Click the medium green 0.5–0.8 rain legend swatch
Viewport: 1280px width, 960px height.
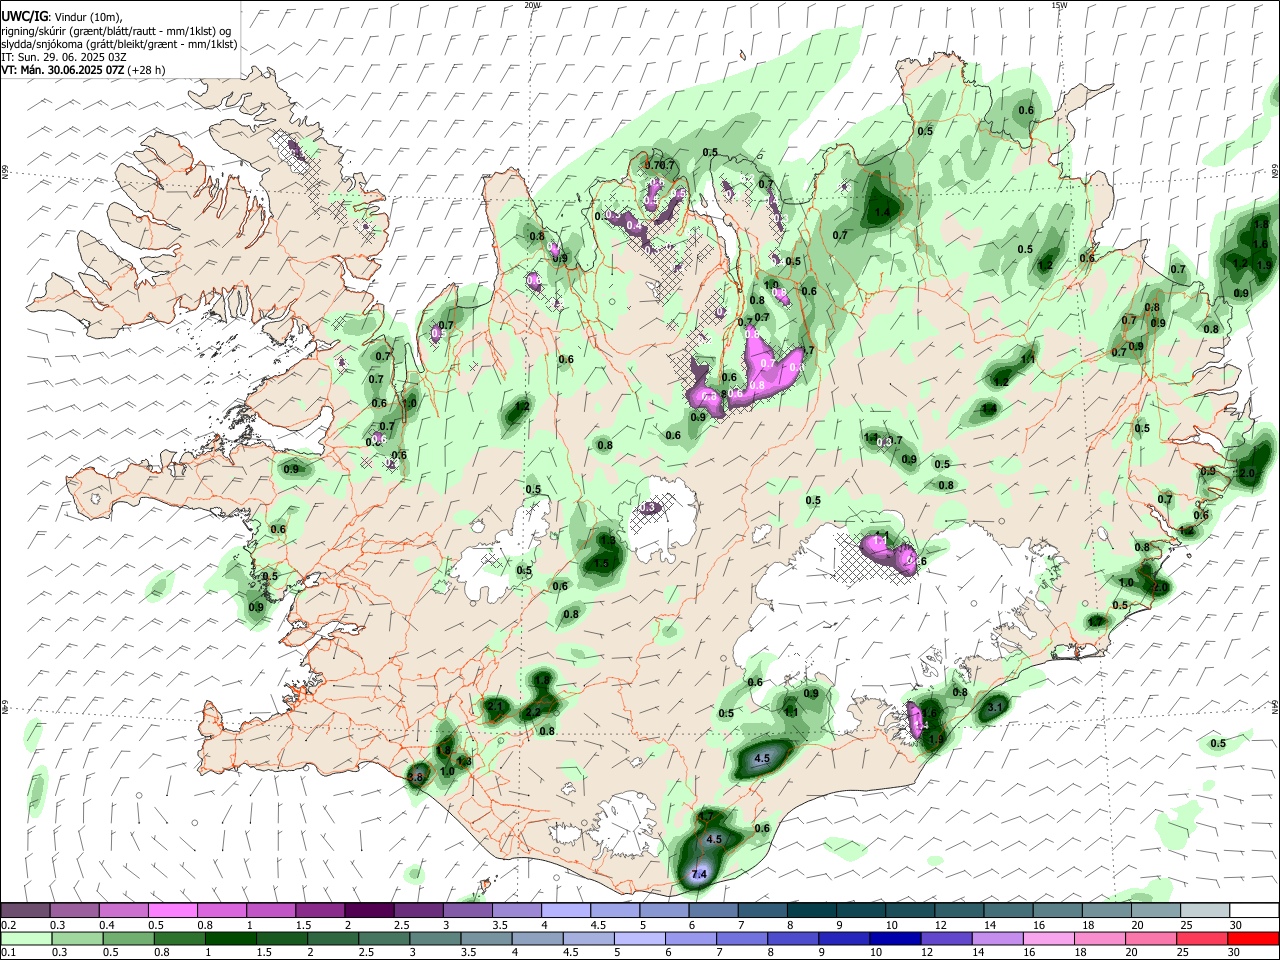(x=128, y=938)
